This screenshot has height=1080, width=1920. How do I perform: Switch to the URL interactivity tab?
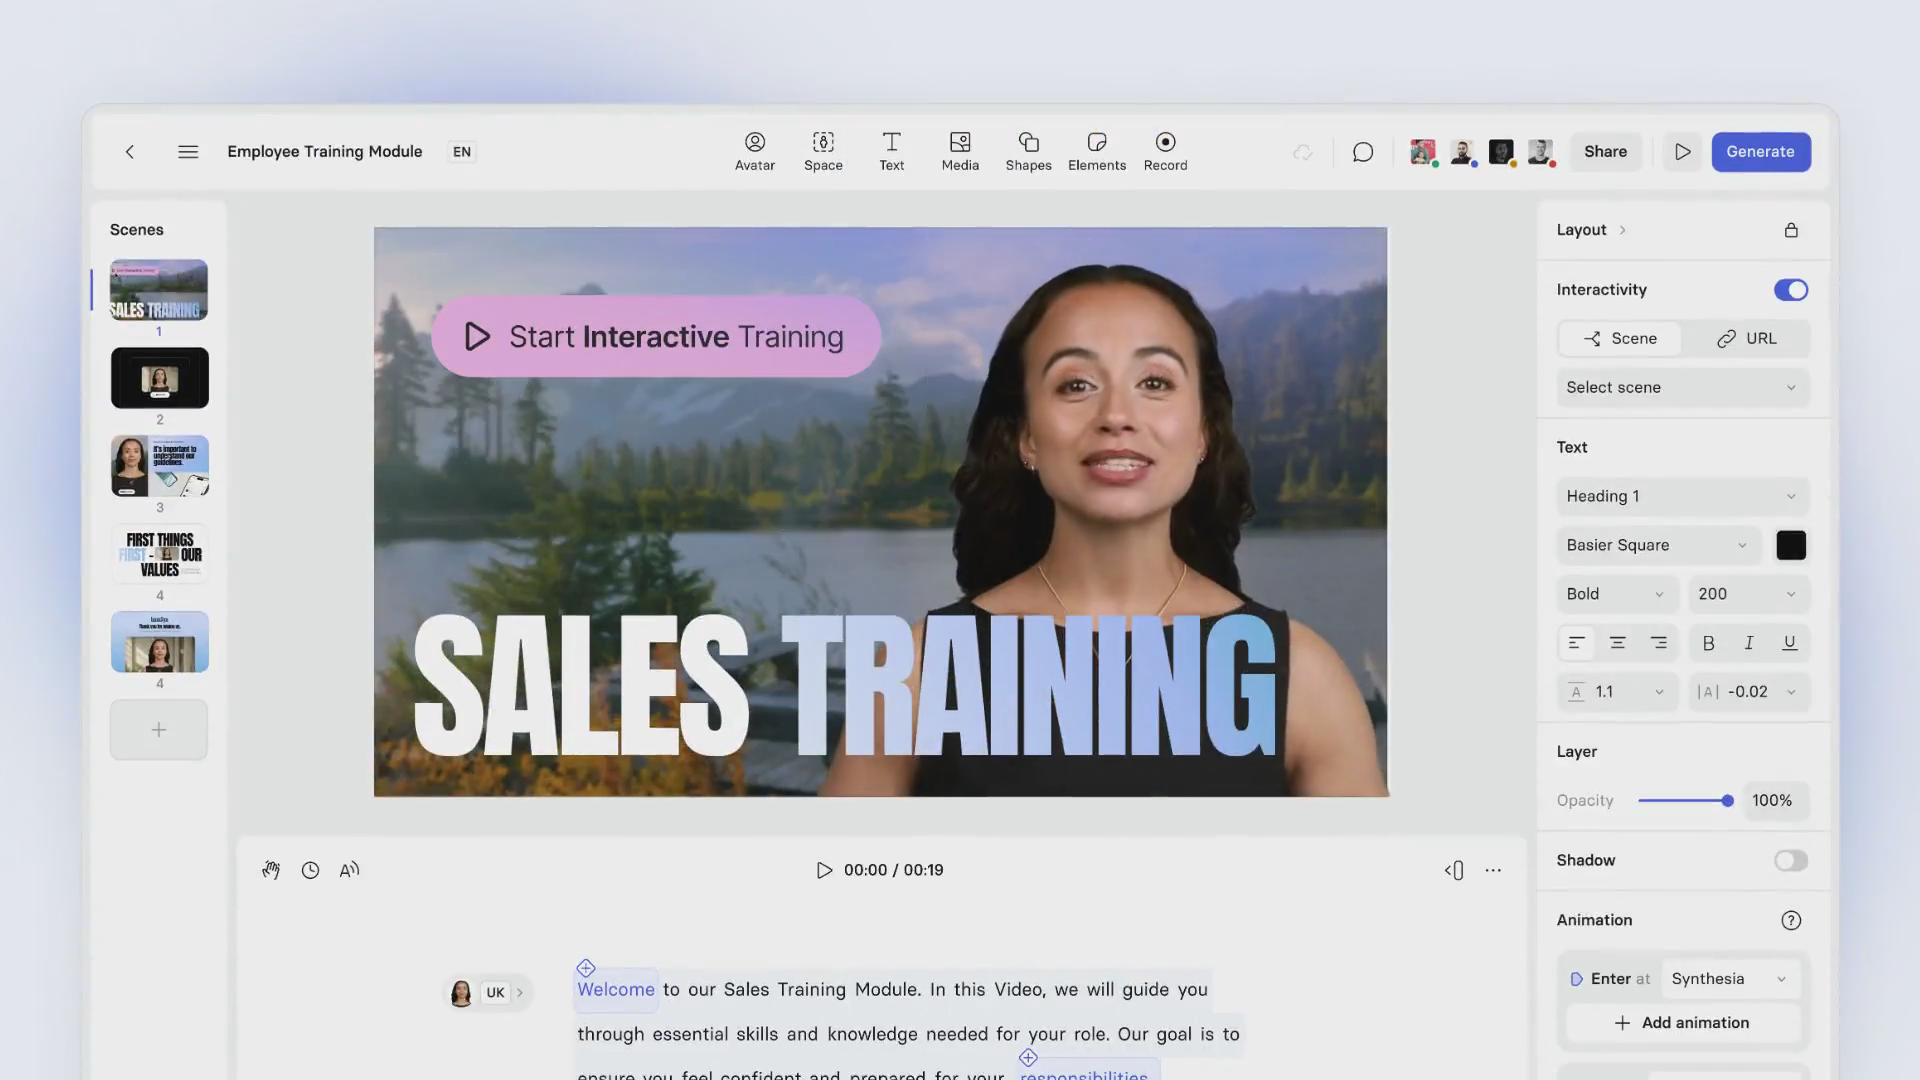tap(1746, 339)
